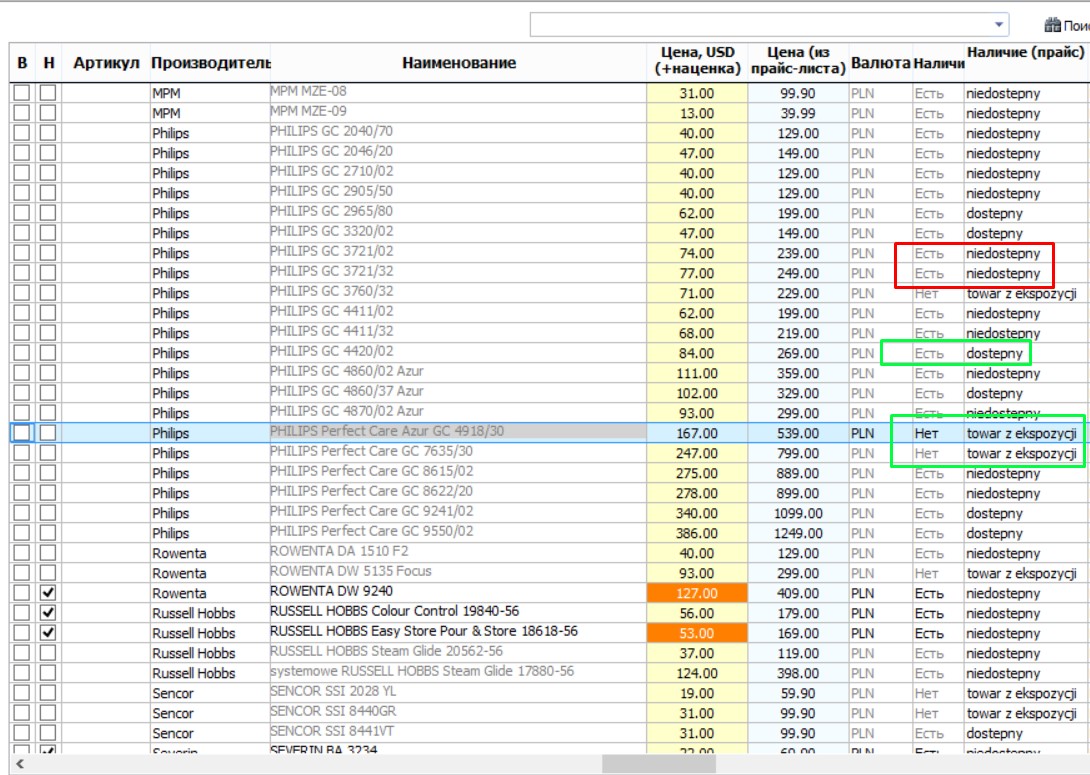Uncheck the Н checkbox for ROWENTA DW 9240
This screenshot has height=775, width=1090.
pyautogui.click(x=48, y=593)
